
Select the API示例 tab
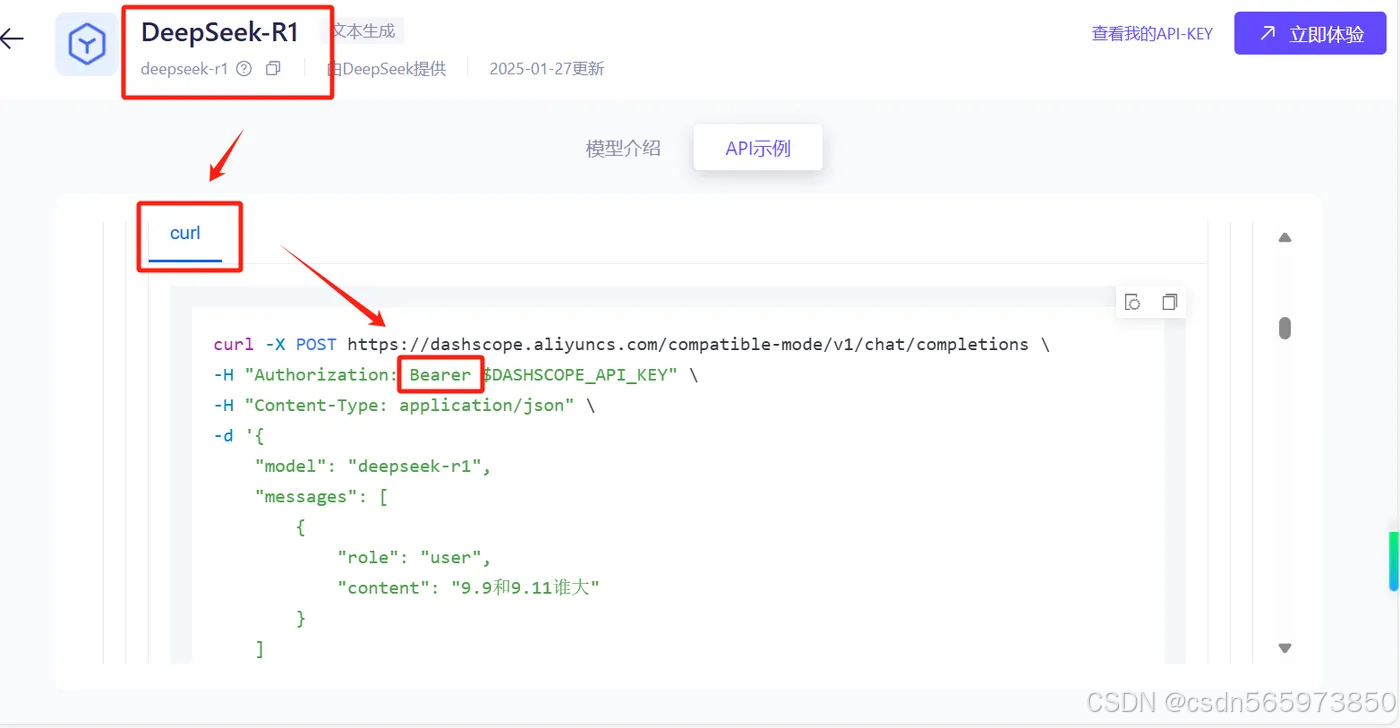(758, 148)
